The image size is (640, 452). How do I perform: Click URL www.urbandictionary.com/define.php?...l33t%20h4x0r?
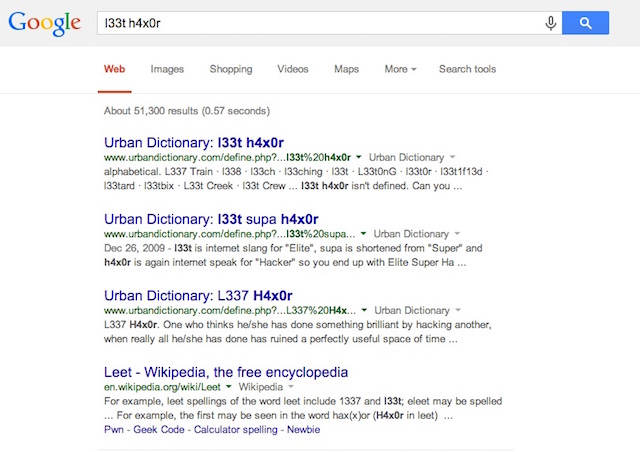click(x=227, y=157)
